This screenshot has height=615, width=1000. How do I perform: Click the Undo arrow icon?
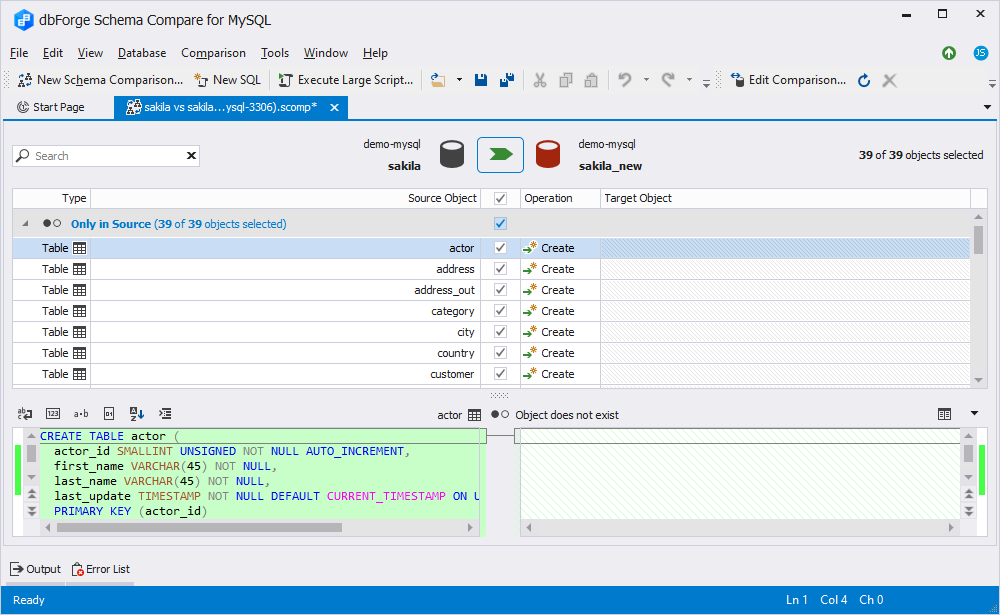pos(625,80)
